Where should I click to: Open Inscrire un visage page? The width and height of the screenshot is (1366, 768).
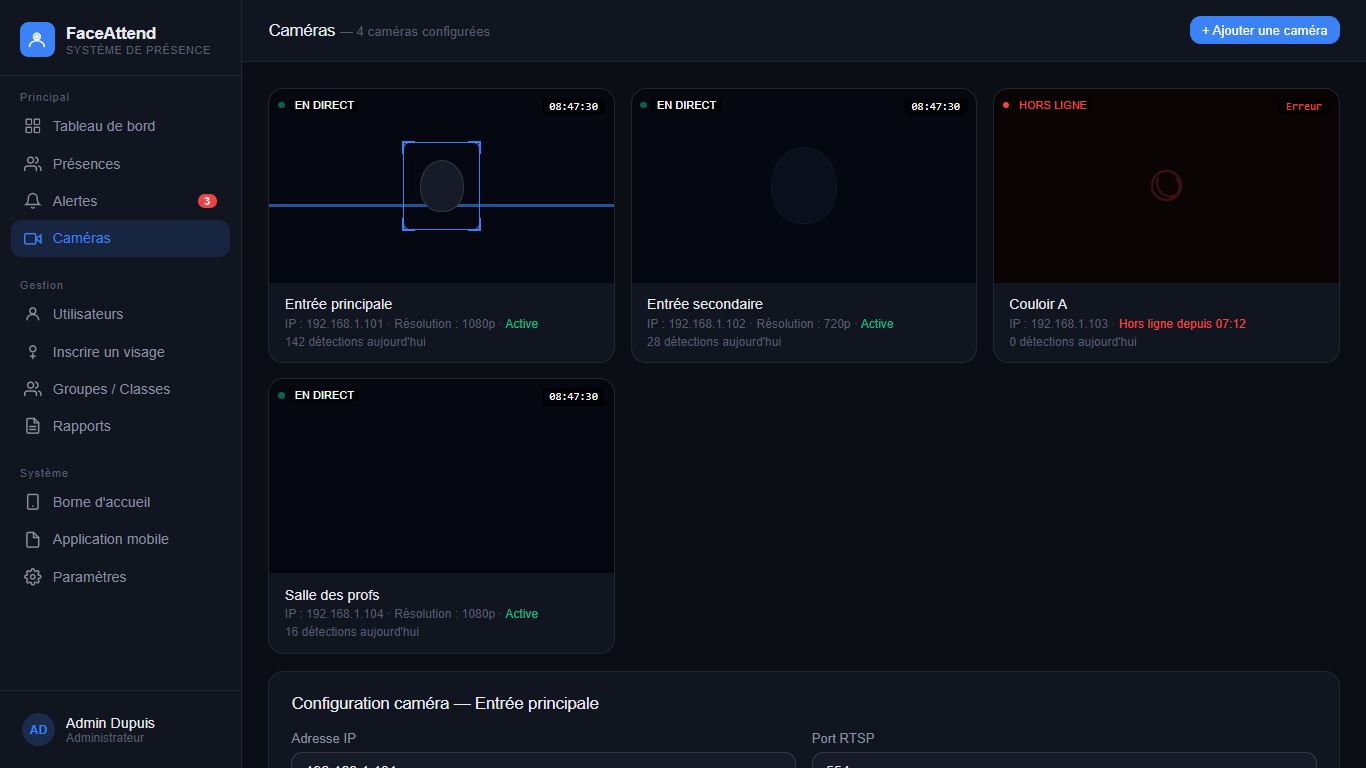pyautogui.click(x=120, y=352)
